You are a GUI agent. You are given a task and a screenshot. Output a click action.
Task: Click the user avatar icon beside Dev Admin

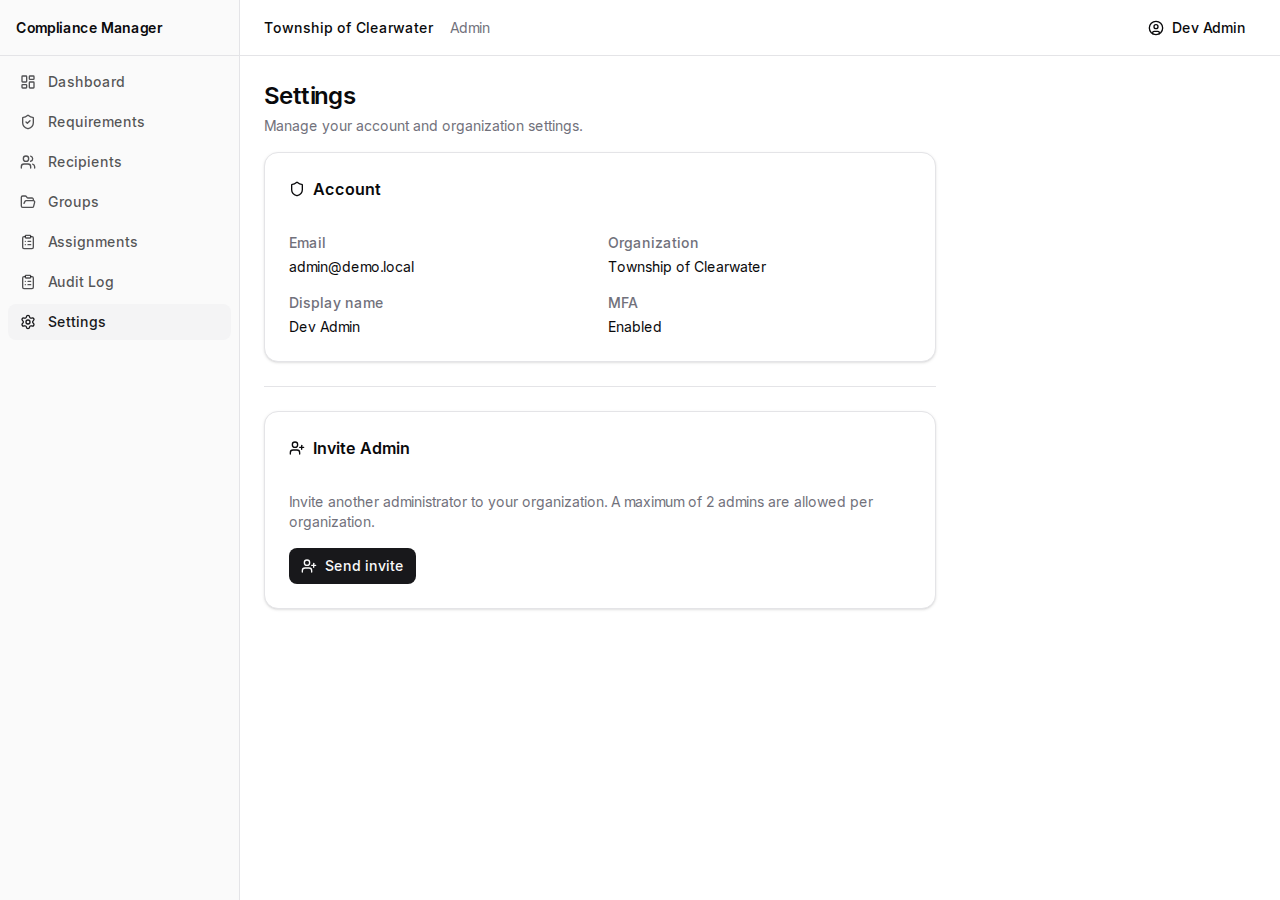pos(1156,28)
